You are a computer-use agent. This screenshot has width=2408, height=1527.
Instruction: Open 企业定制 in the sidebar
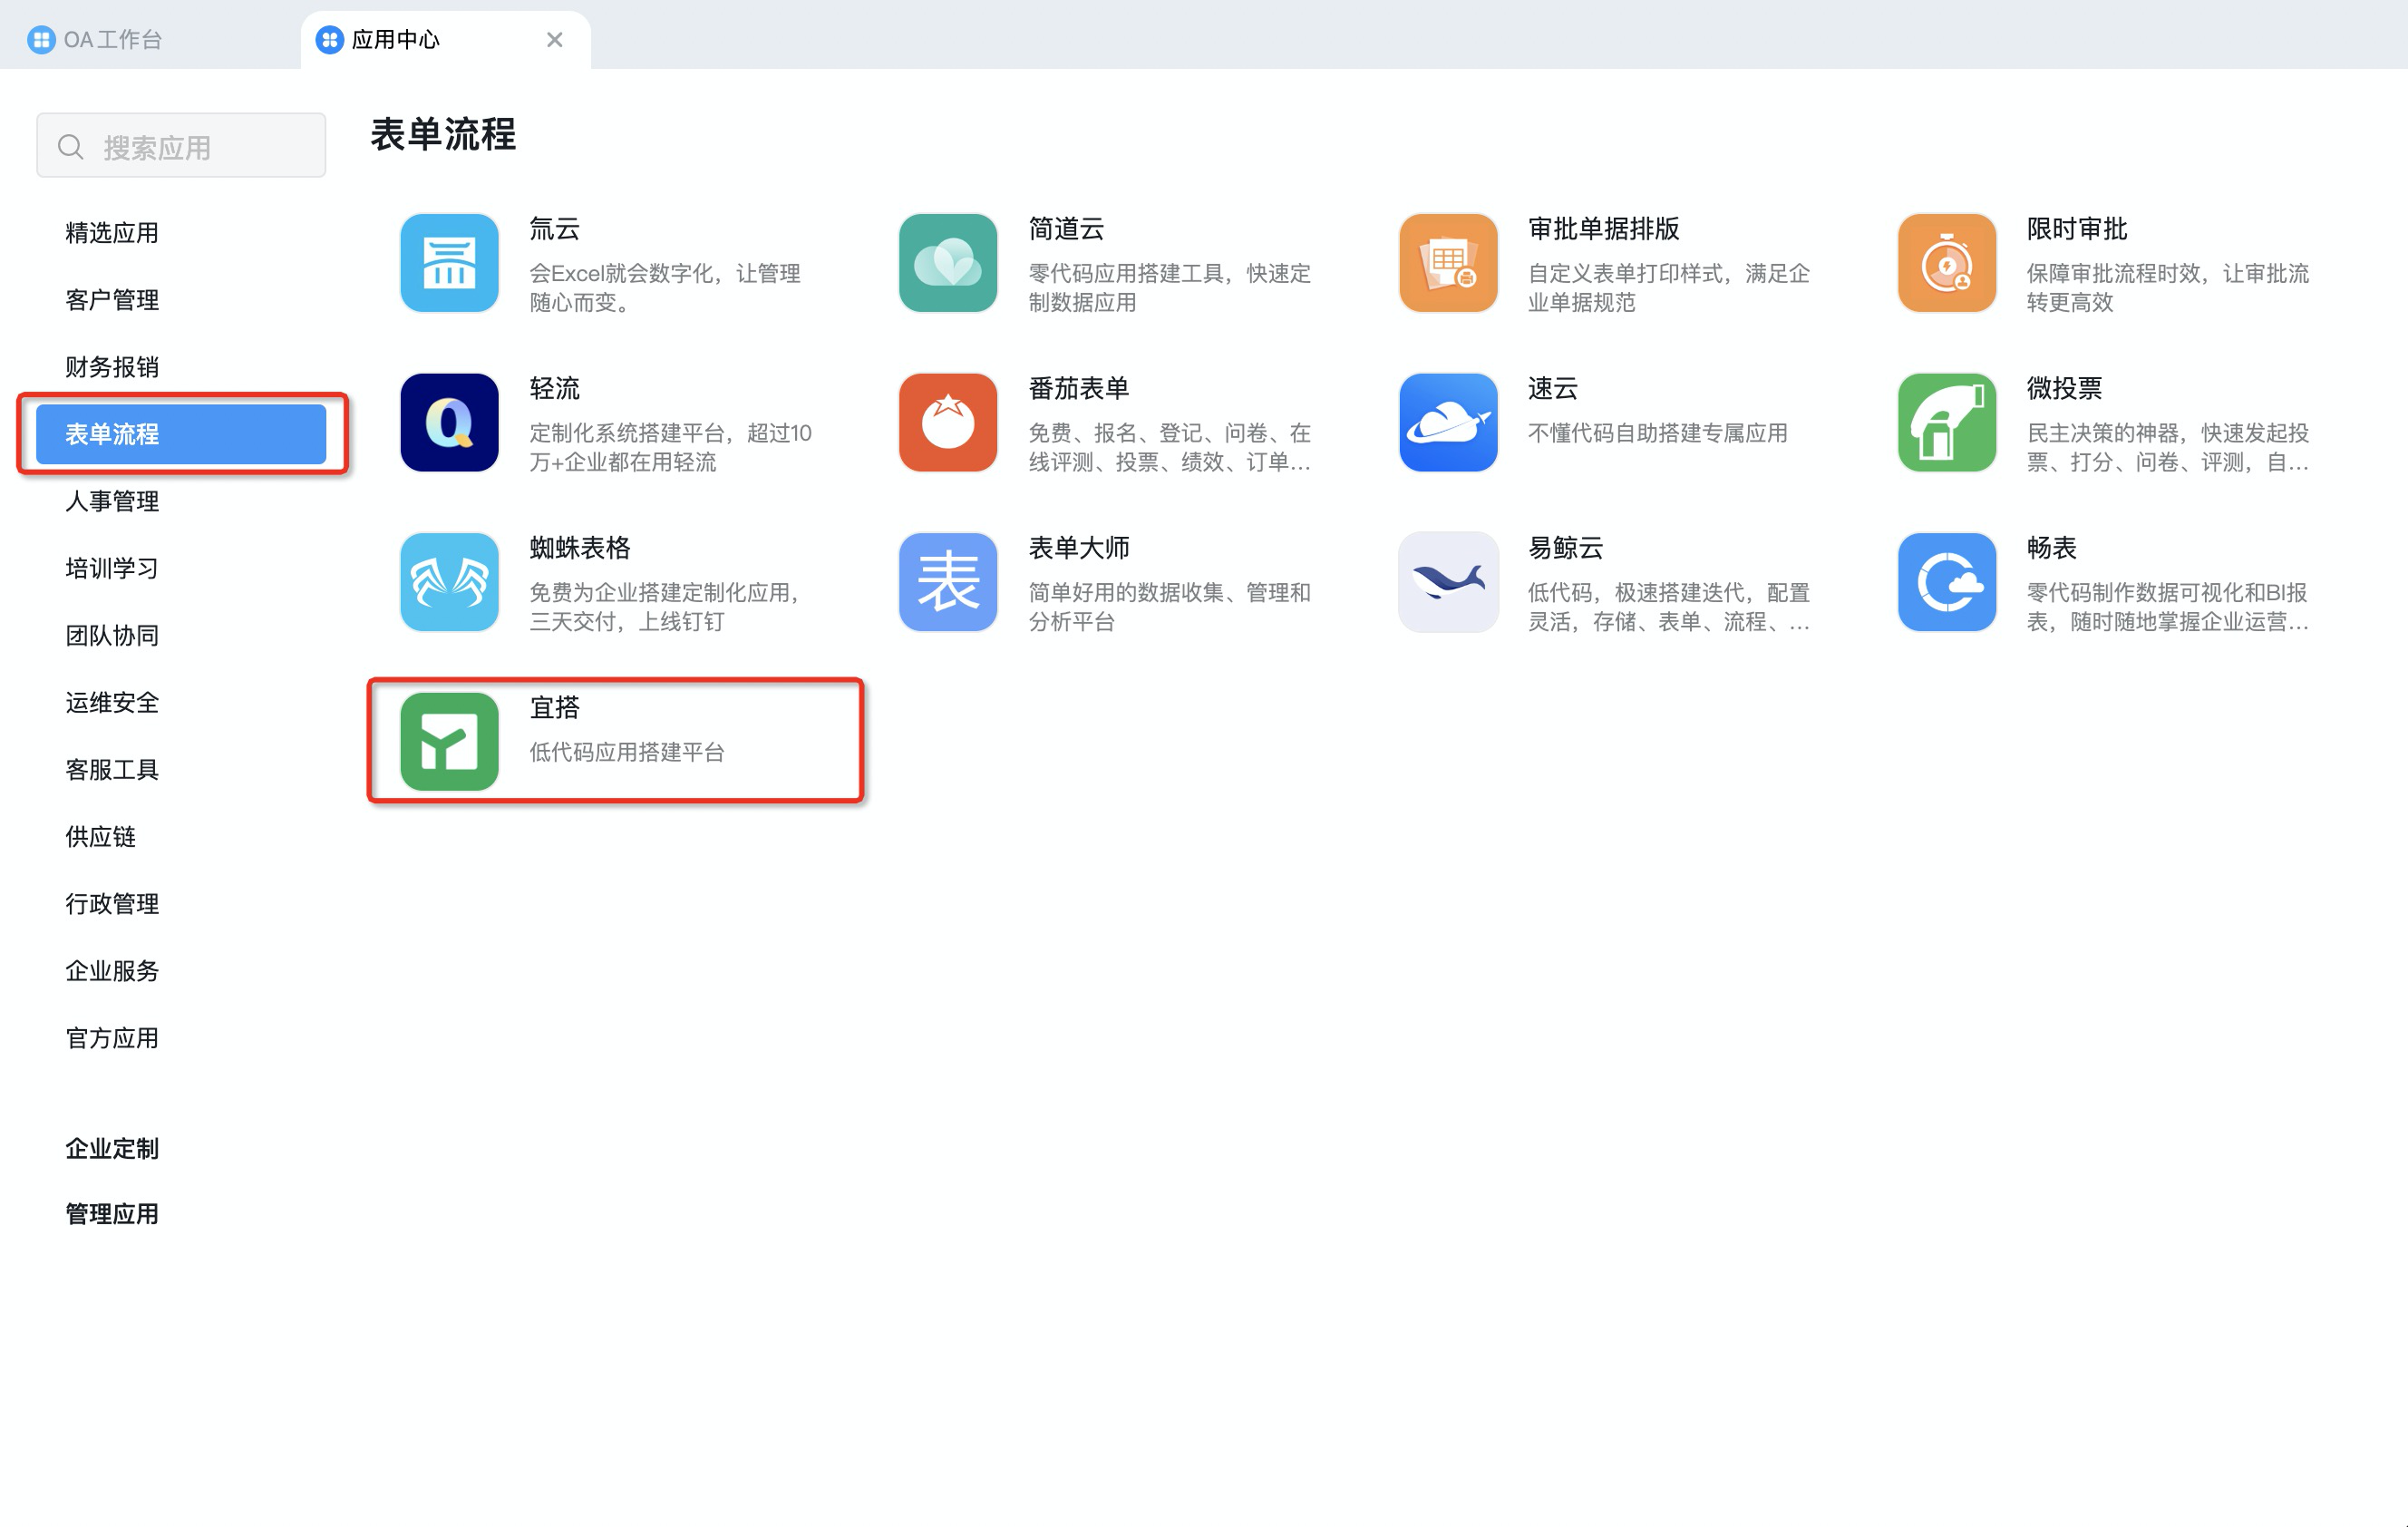point(112,1148)
